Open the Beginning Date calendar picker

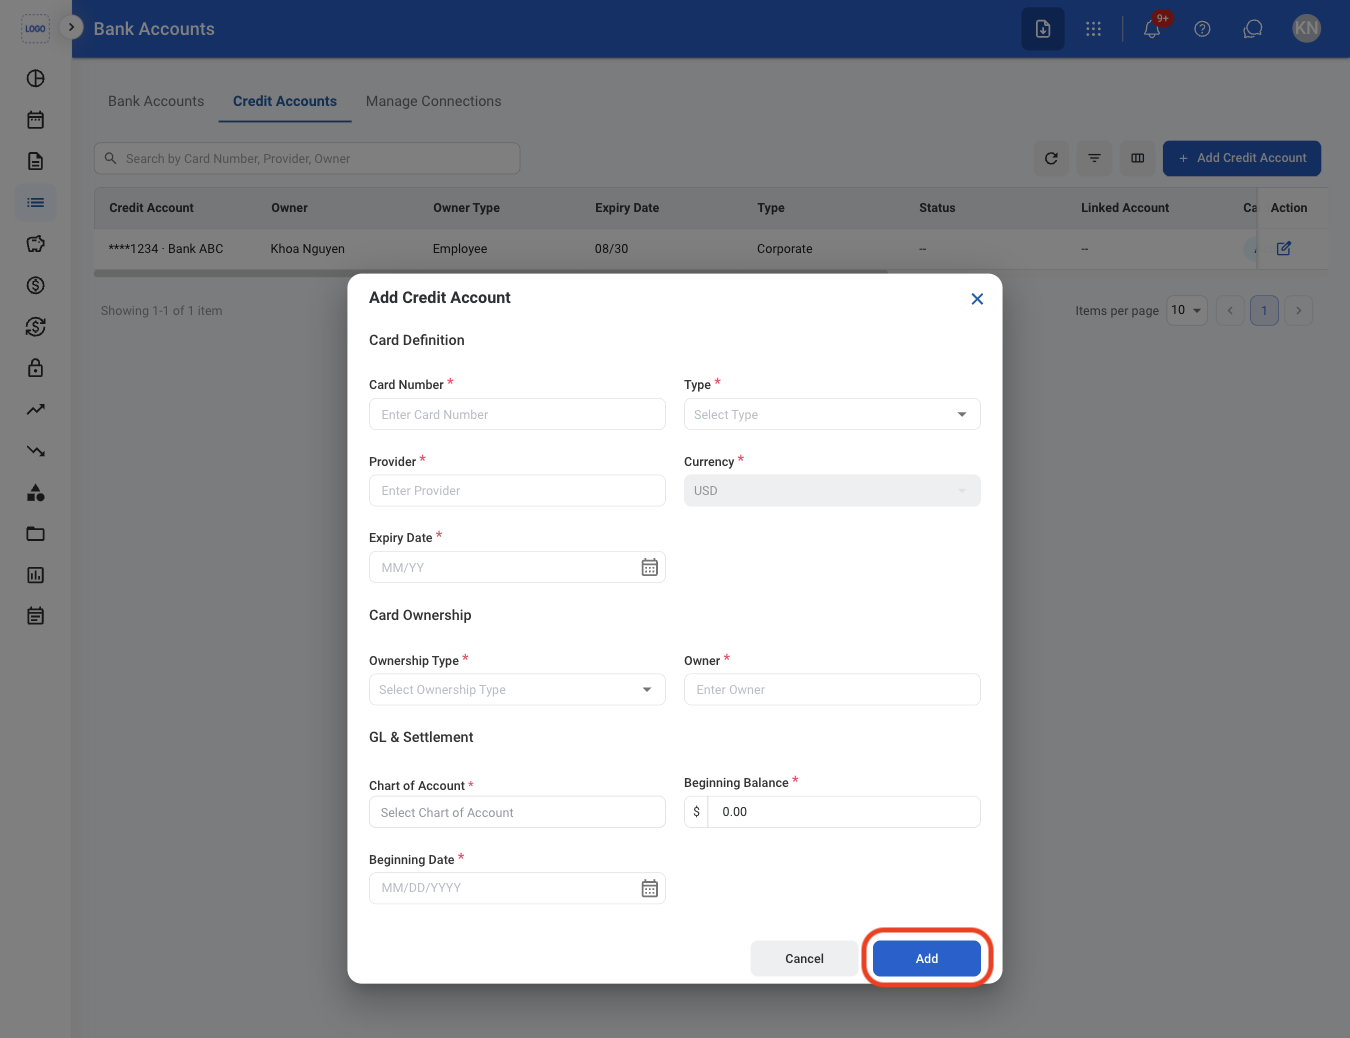point(649,888)
